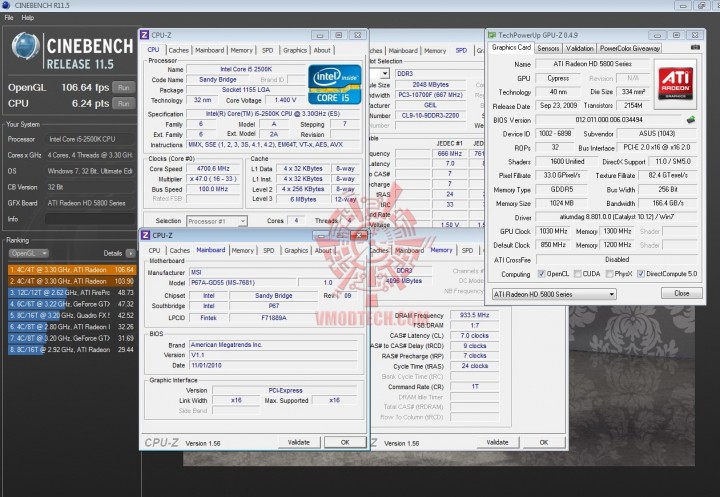Click Validate in Mainboard CPU-Z window
The height and width of the screenshot is (497, 720).
(299, 442)
